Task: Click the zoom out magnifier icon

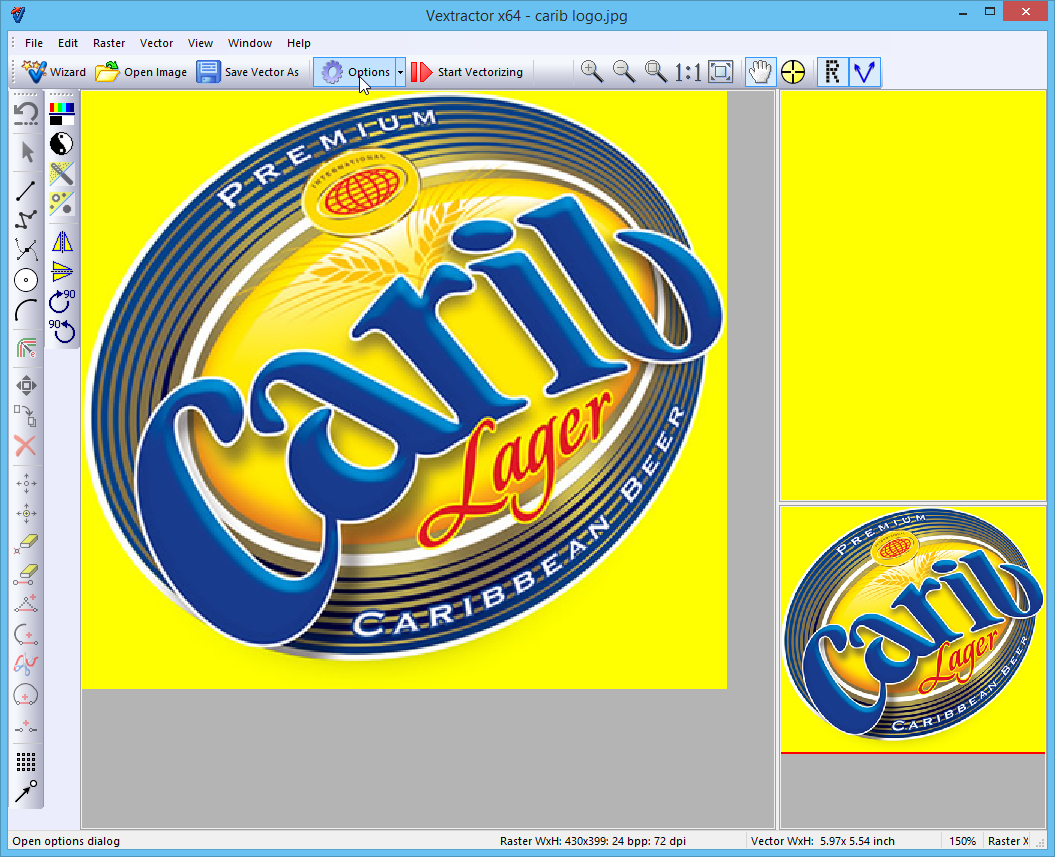Action: pyautogui.click(x=623, y=71)
